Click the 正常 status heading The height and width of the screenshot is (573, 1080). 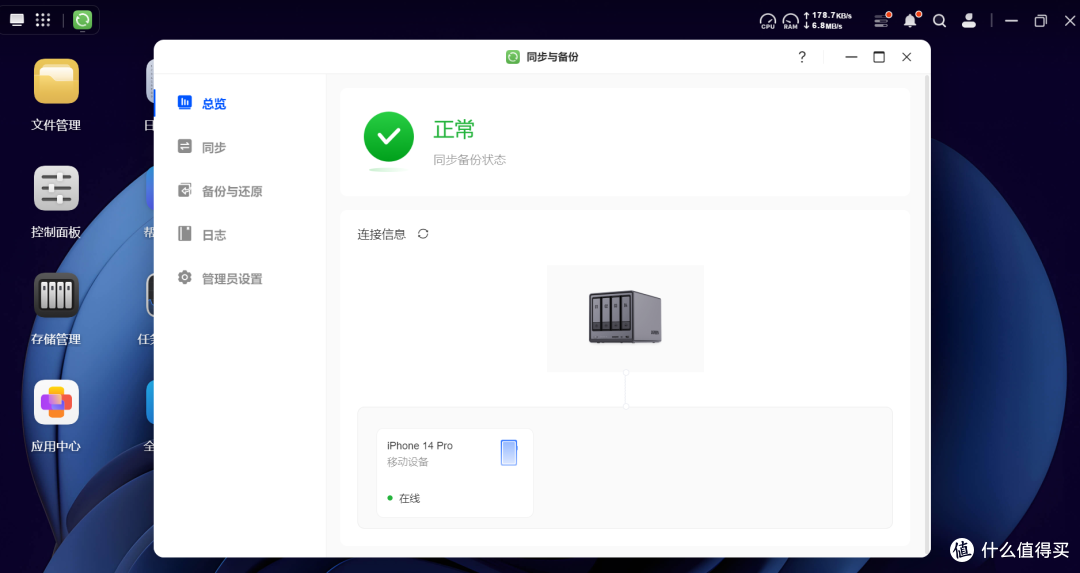454,129
